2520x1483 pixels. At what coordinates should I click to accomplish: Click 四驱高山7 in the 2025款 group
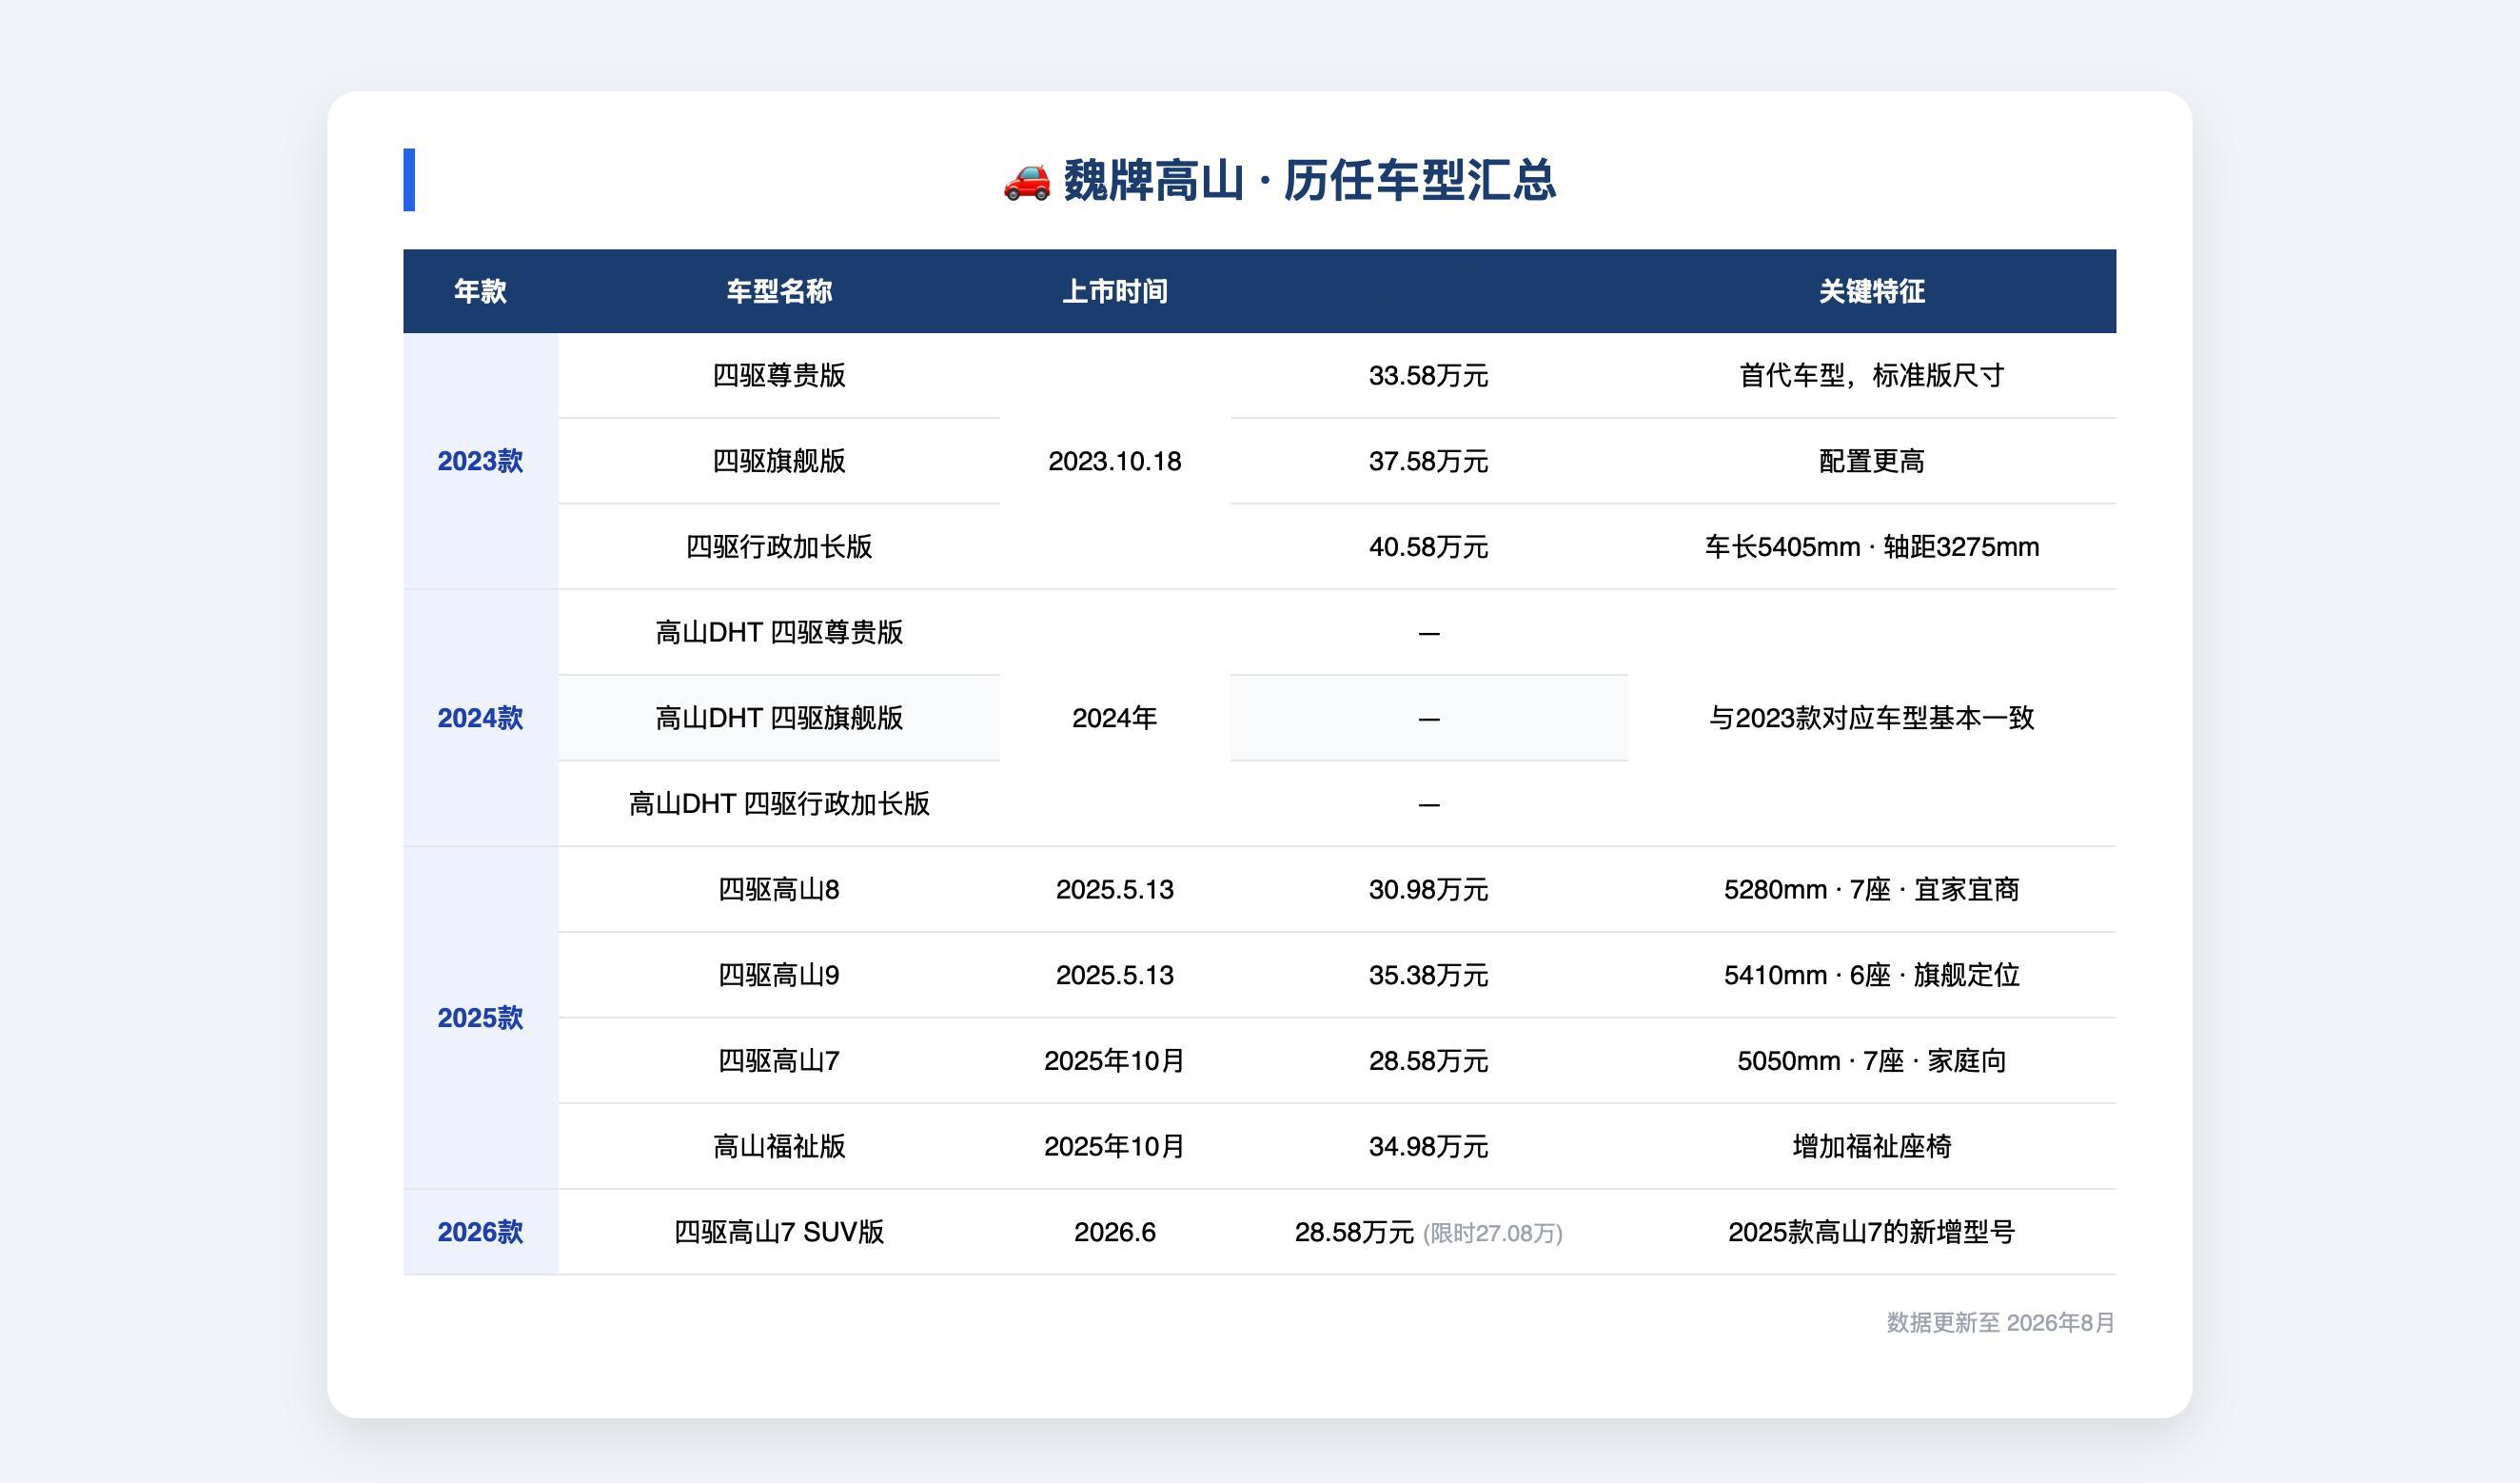pyautogui.click(x=779, y=1061)
